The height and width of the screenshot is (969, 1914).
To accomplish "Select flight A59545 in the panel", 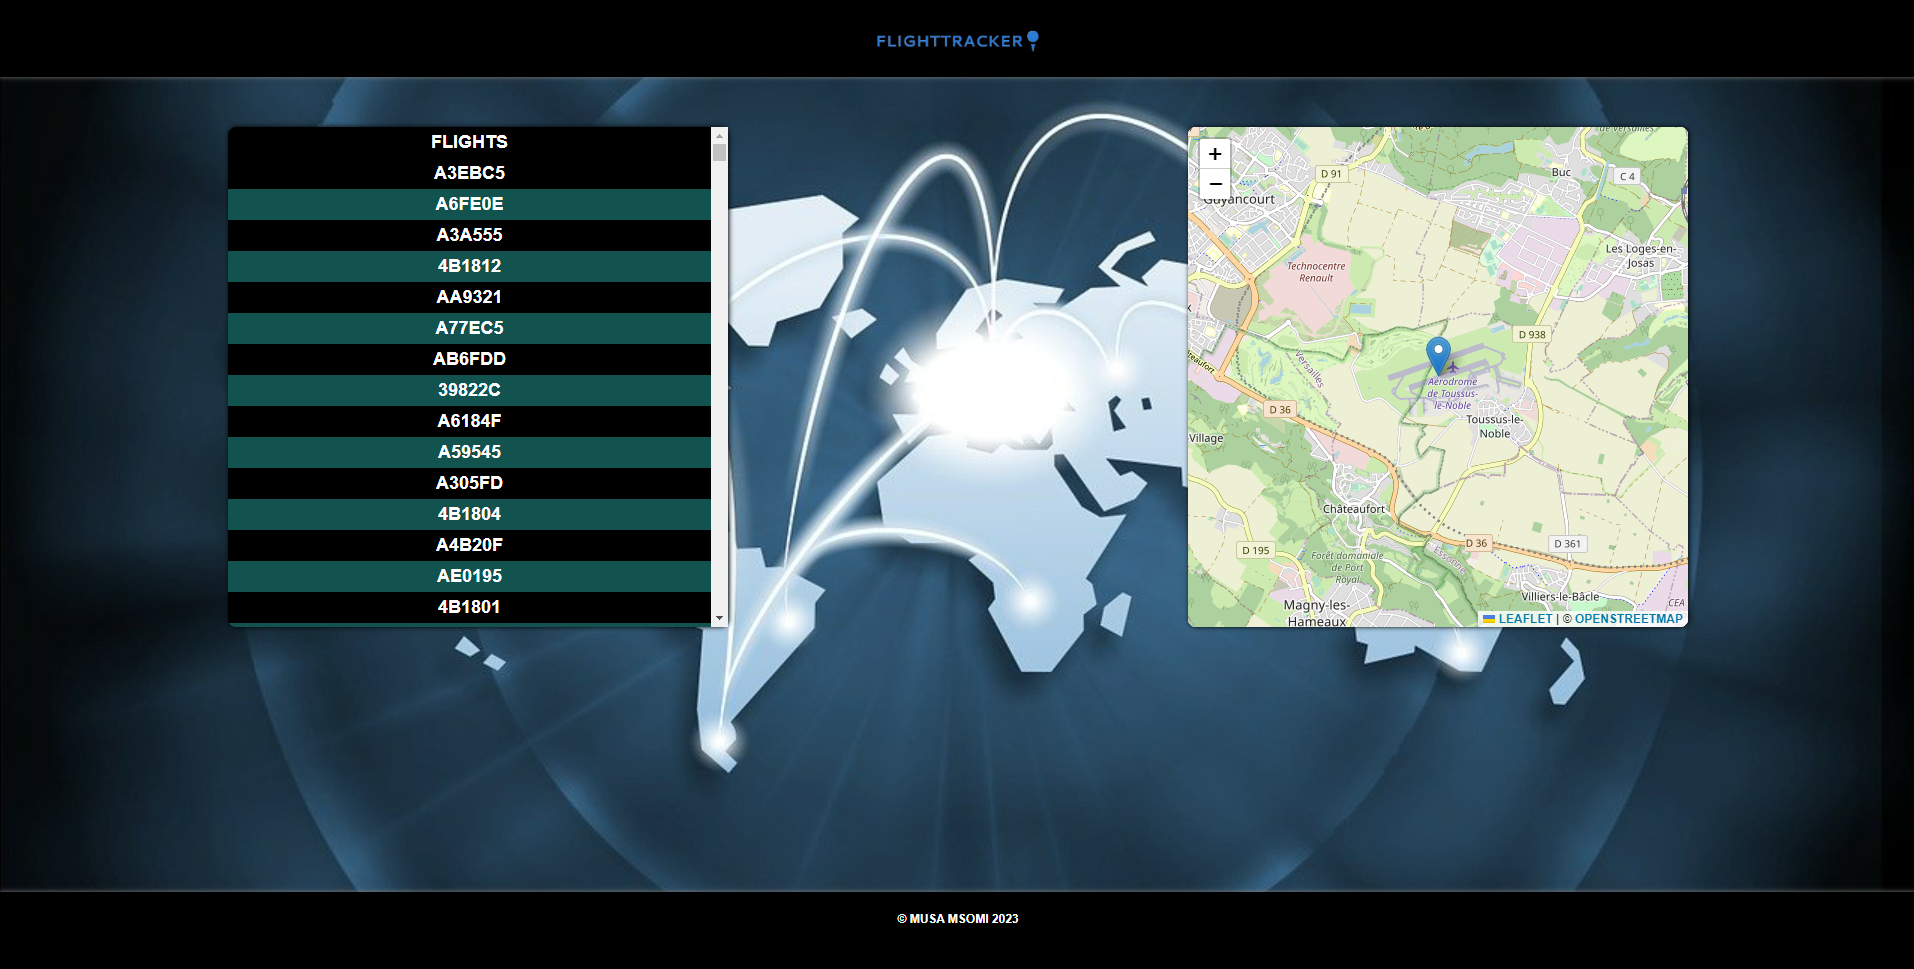I will click(x=470, y=452).
